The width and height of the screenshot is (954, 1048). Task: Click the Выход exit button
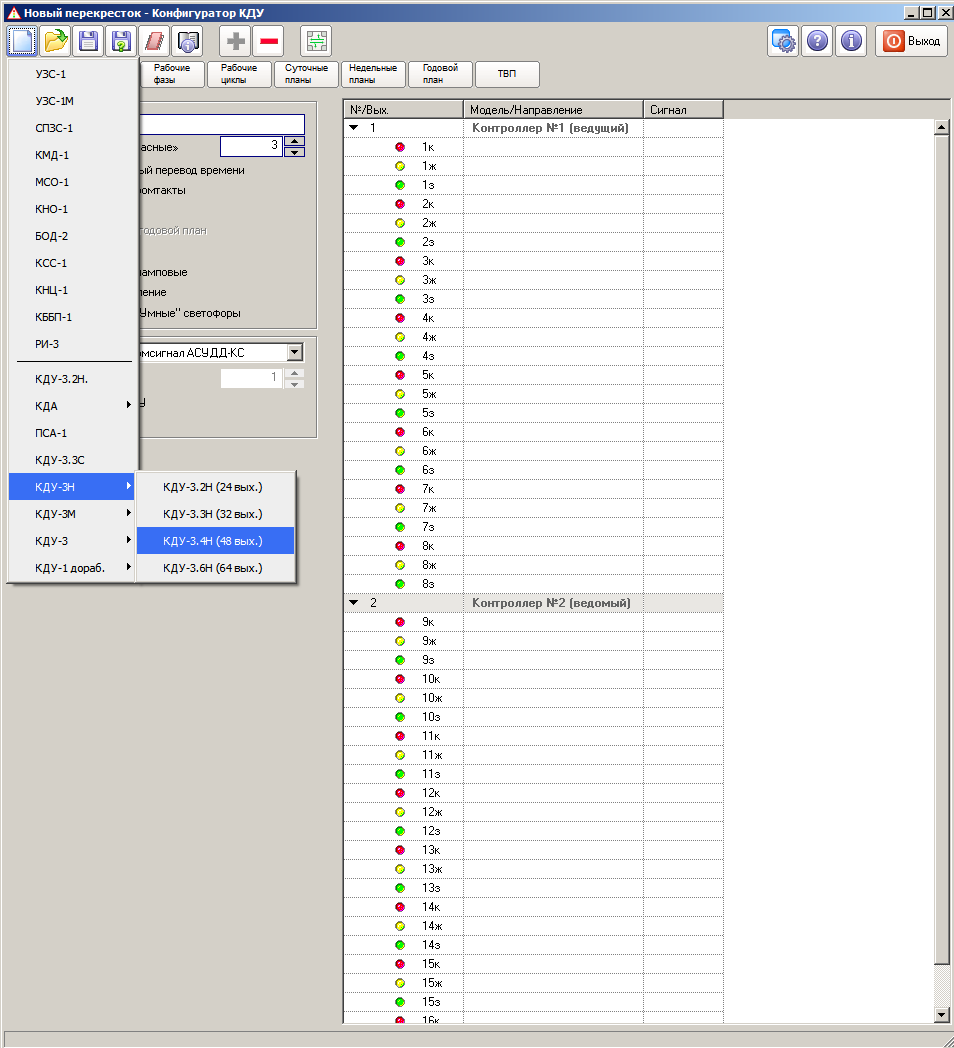(911, 41)
